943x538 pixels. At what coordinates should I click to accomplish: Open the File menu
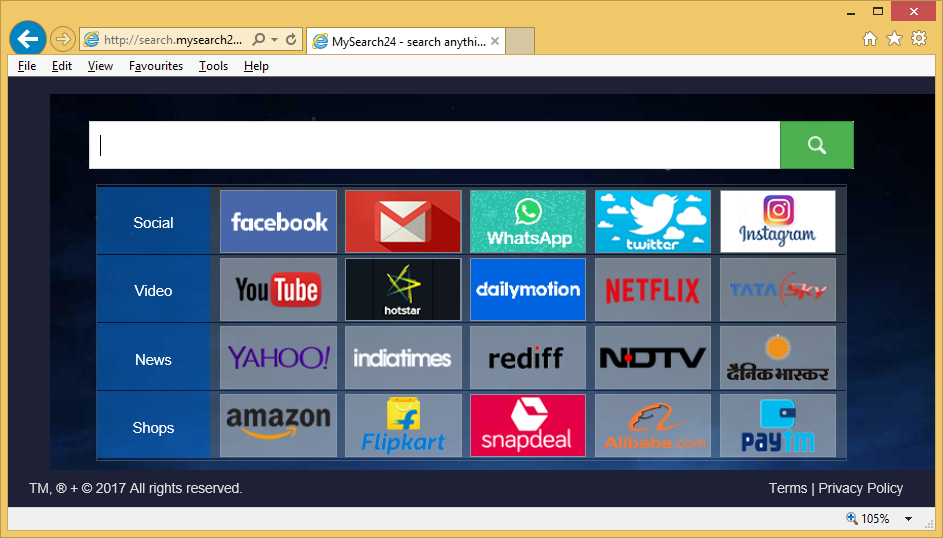tap(27, 66)
